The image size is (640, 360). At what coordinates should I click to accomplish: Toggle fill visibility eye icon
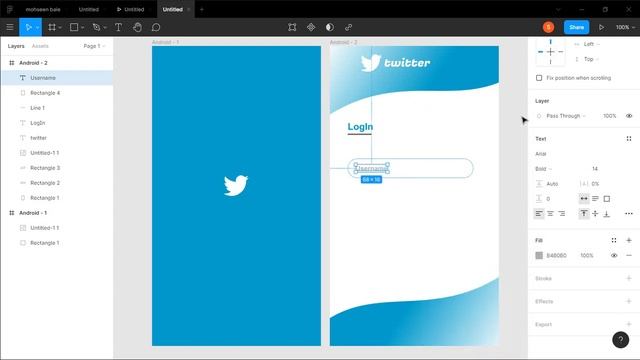(614, 256)
